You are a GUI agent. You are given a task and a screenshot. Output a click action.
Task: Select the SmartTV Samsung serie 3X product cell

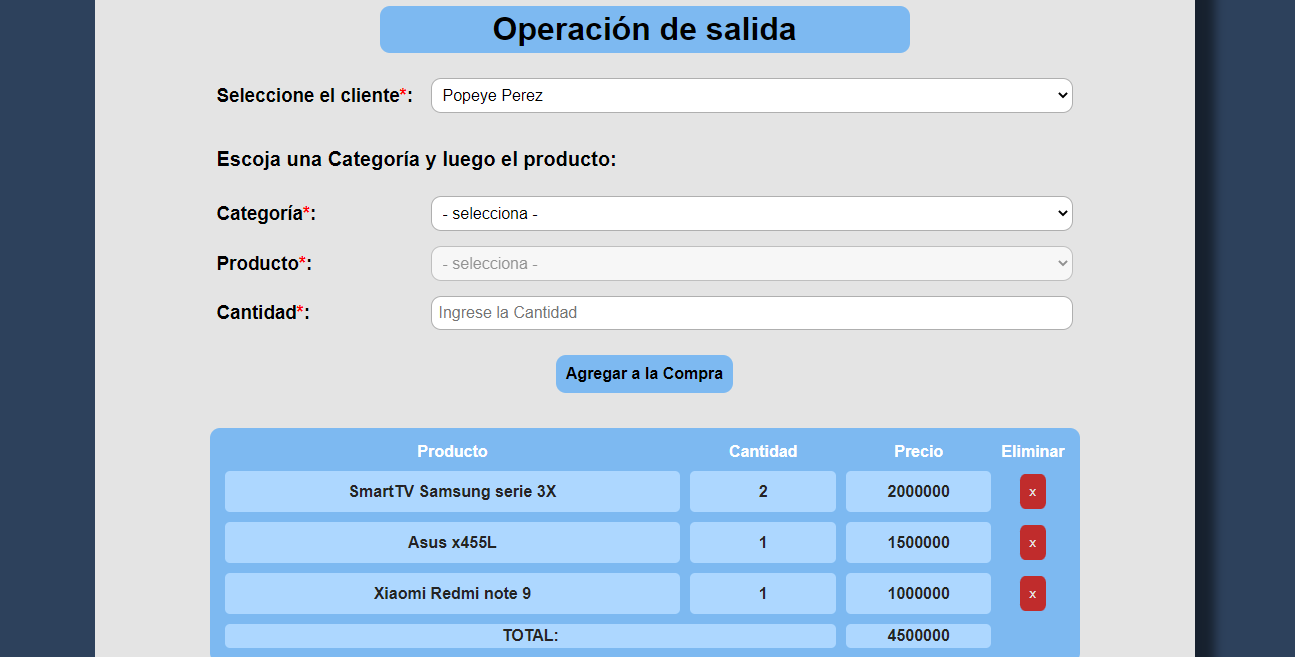click(452, 491)
